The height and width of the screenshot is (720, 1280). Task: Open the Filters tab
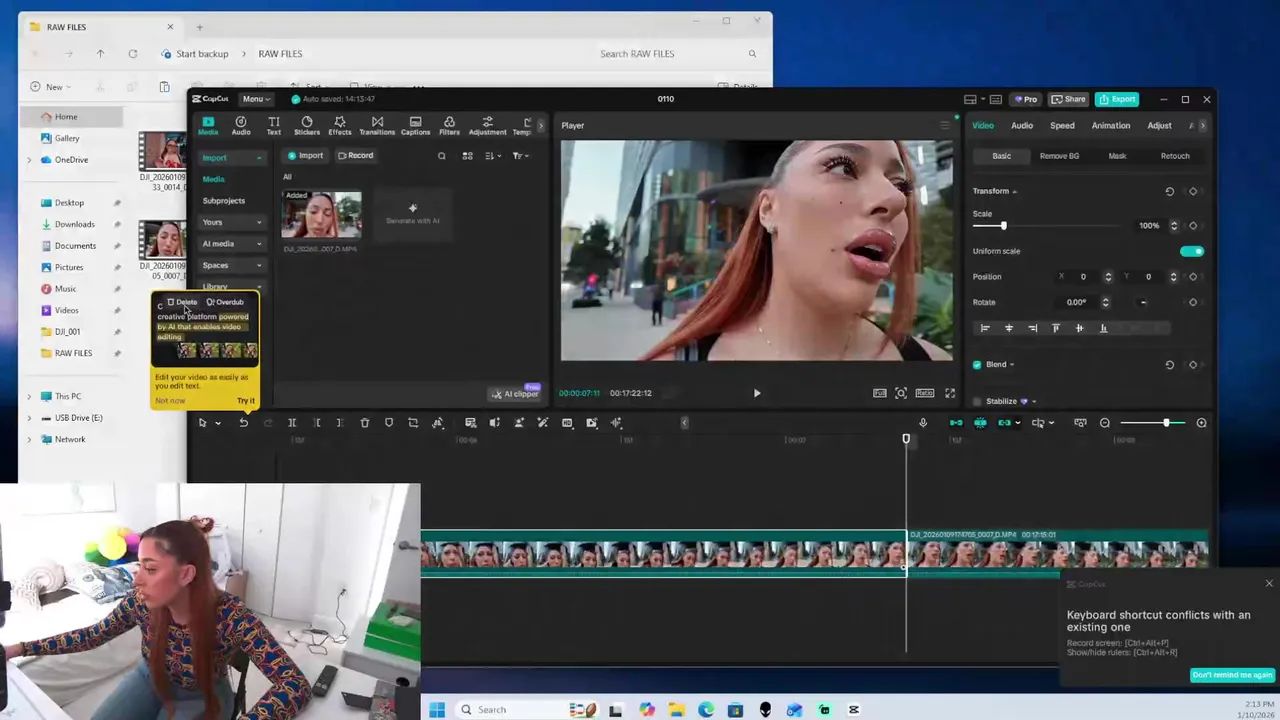click(x=449, y=126)
